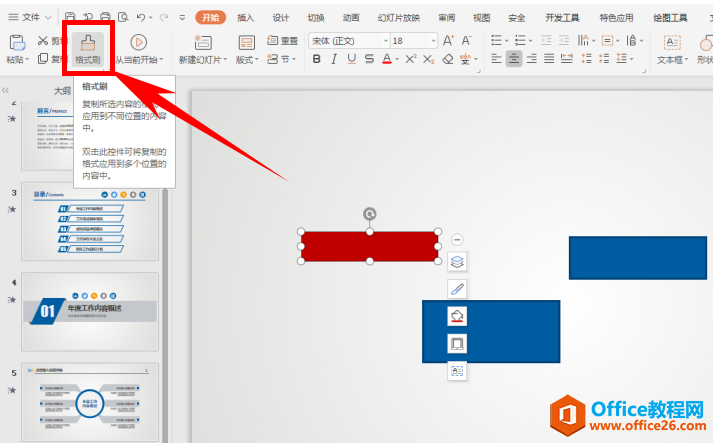Start slideshow from current slide icon
713x443 pixels.
[x=139, y=42]
